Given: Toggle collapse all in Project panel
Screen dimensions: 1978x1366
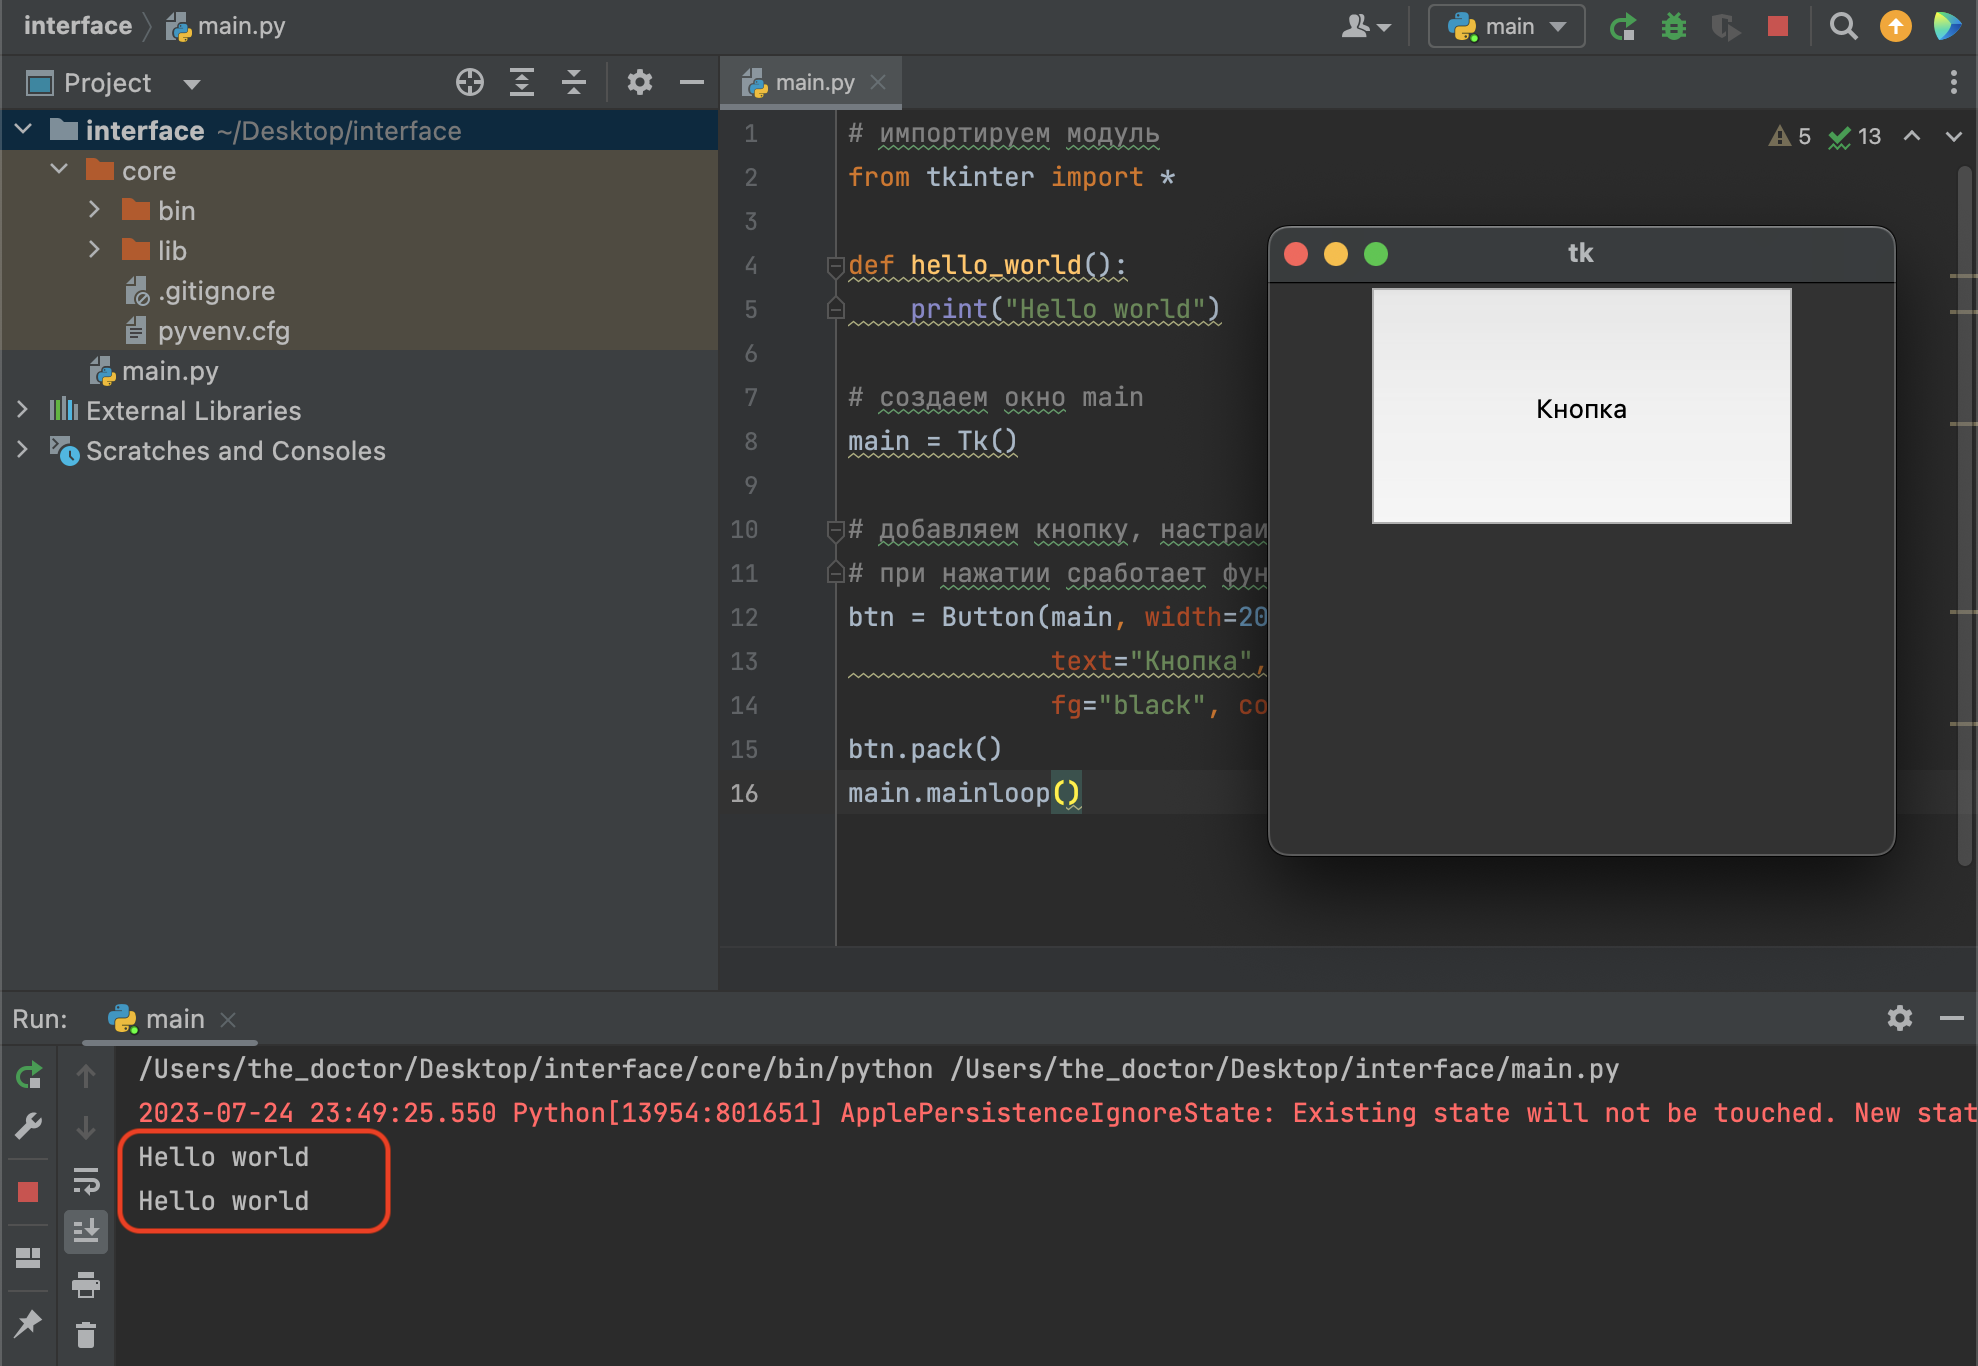Looking at the screenshot, I should pos(576,83).
